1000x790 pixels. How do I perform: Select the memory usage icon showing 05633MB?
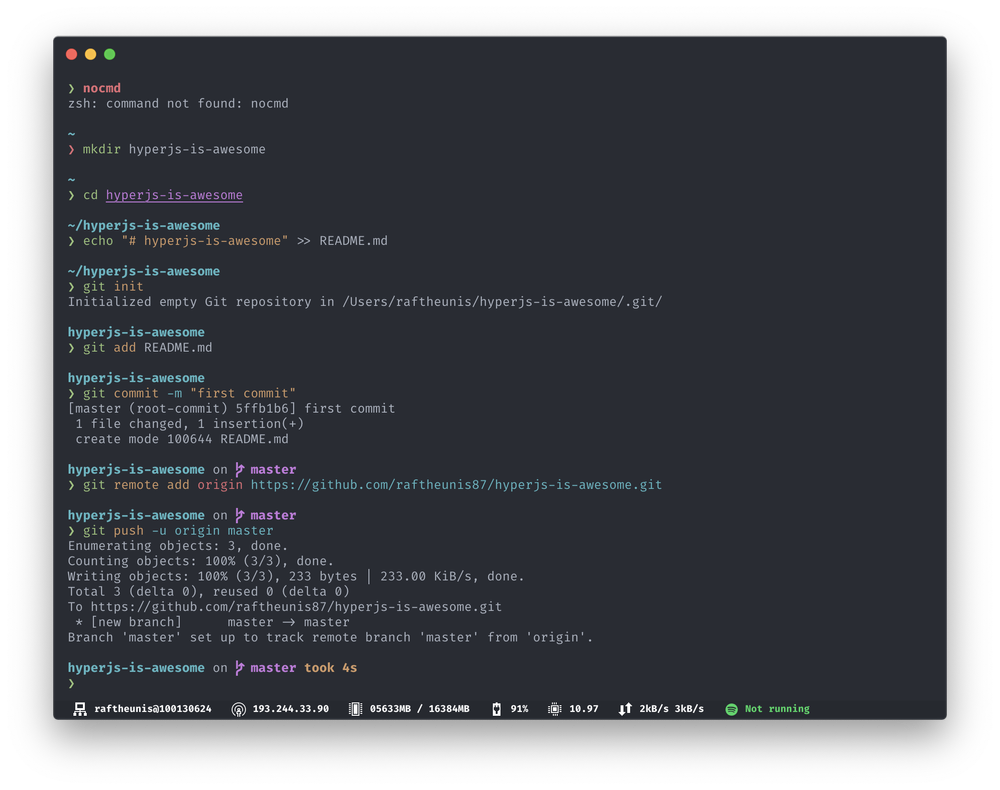point(354,708)
